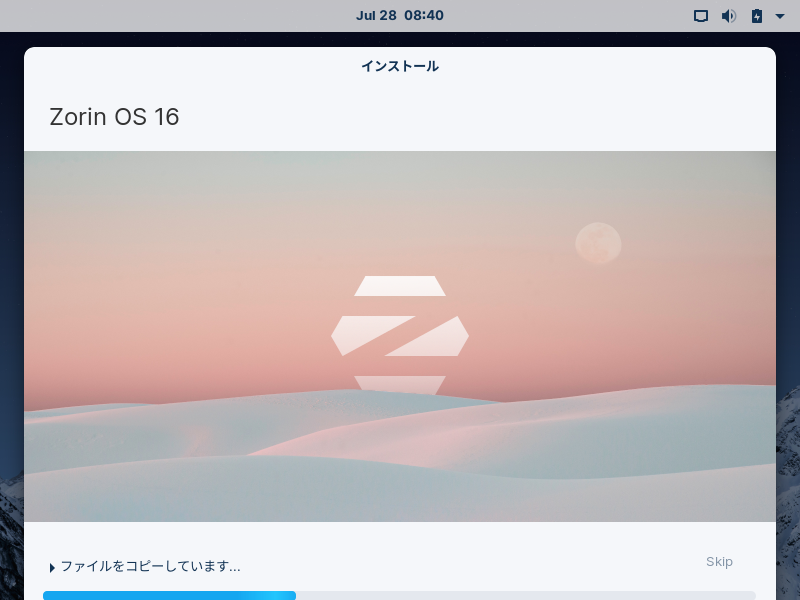
Task: Click the bottom stripe of the Zorin logo
Action: [x=400, y=385]
